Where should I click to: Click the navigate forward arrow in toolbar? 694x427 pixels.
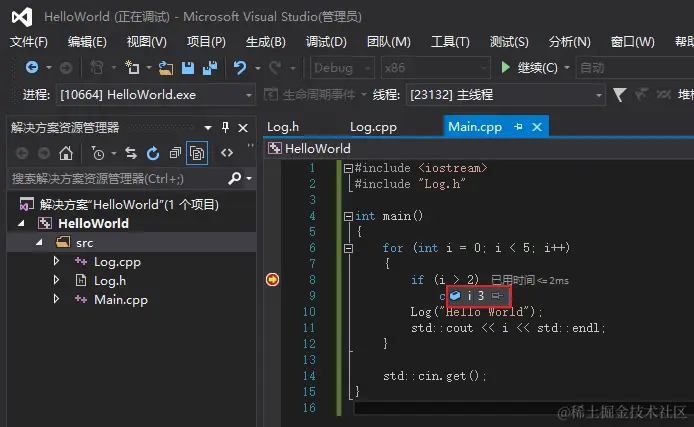[66, 68]
